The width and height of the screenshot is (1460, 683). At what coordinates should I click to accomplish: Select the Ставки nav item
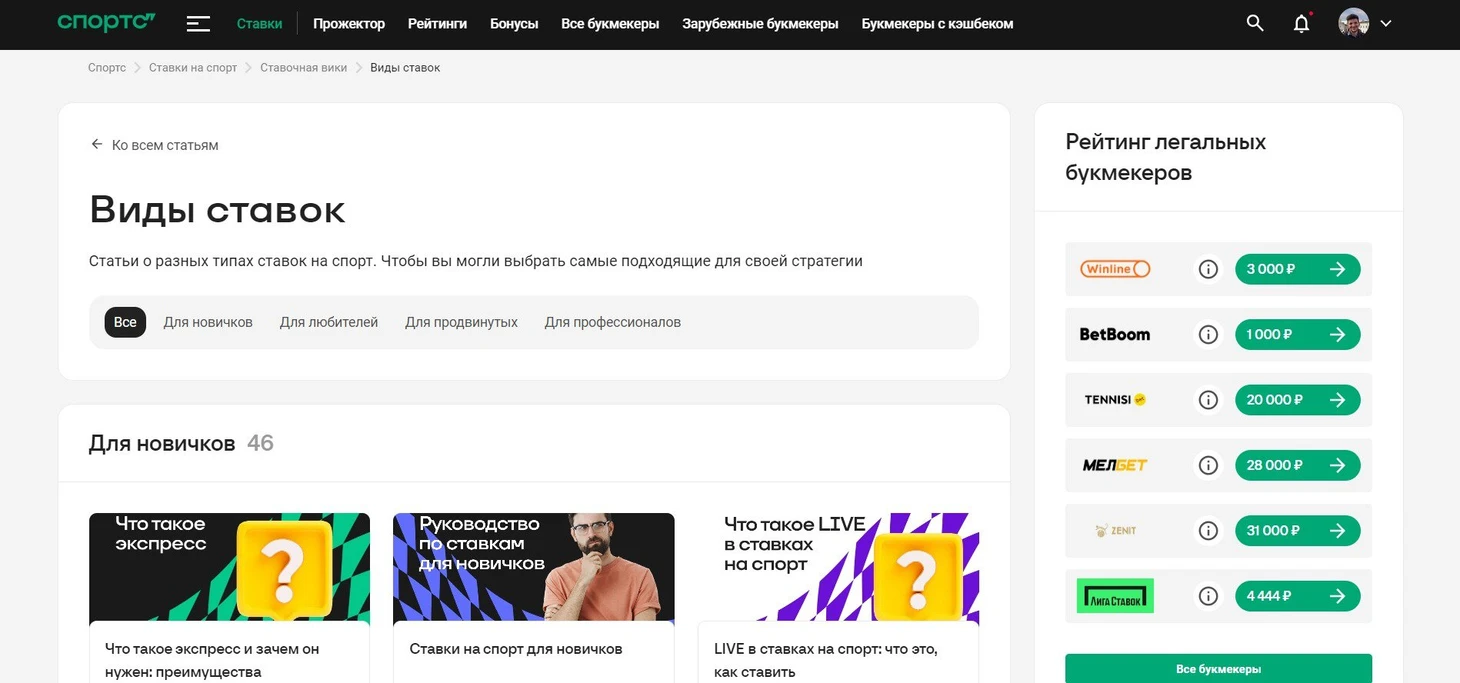[260, 23]
